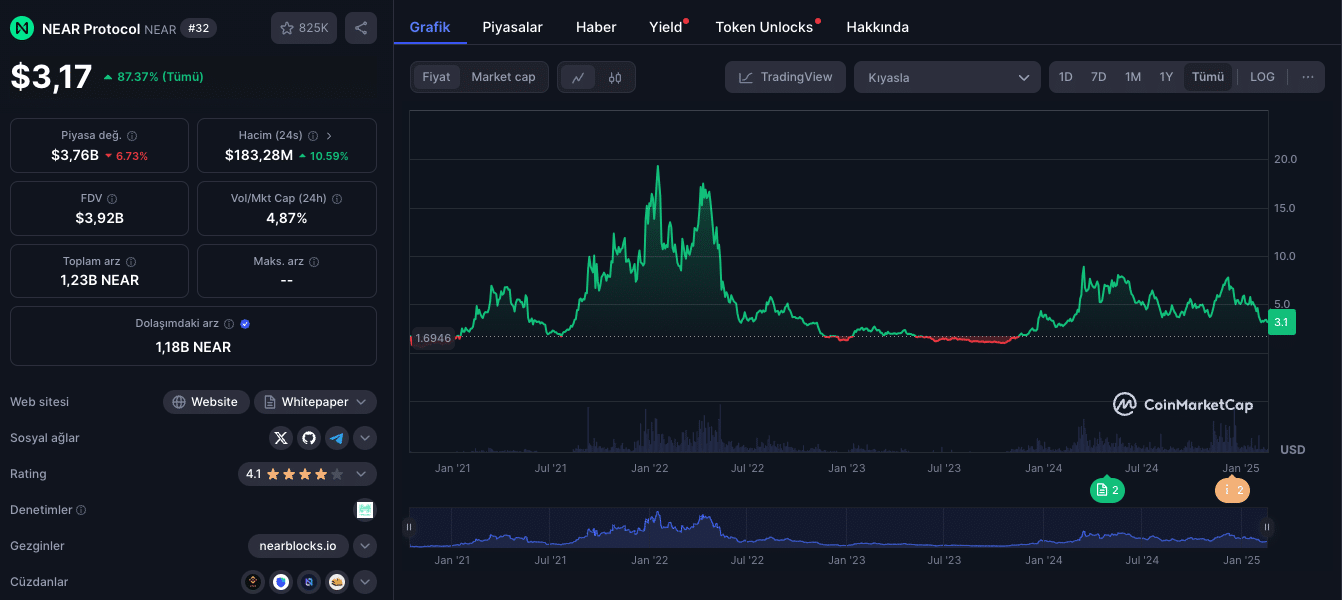Select Market cap chart mode
The width and height of the screenshot is (1342, 600).
point(503,77)
